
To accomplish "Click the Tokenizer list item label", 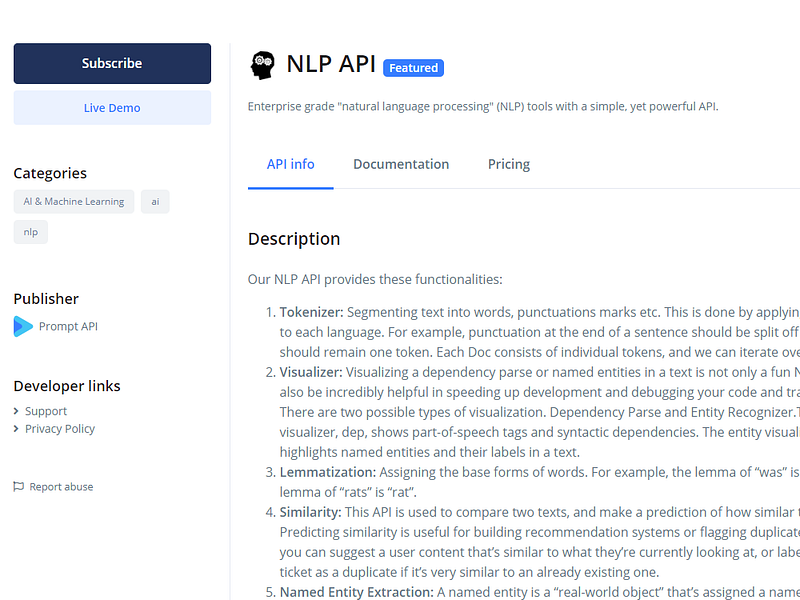I will [x=311, y=312].
